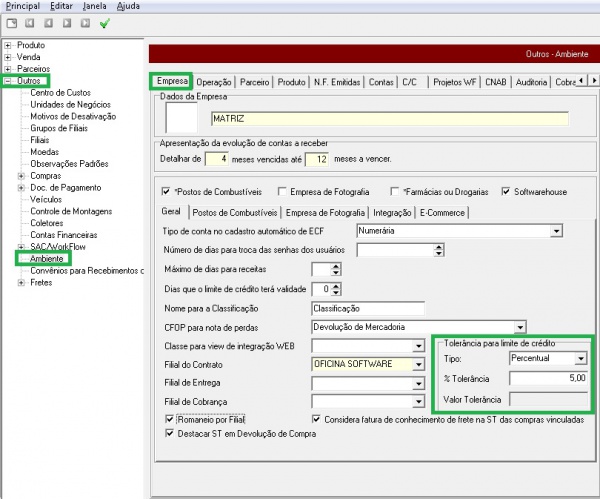Go to the last record
The height and width of the screenshot is (499, 600).
84,22
